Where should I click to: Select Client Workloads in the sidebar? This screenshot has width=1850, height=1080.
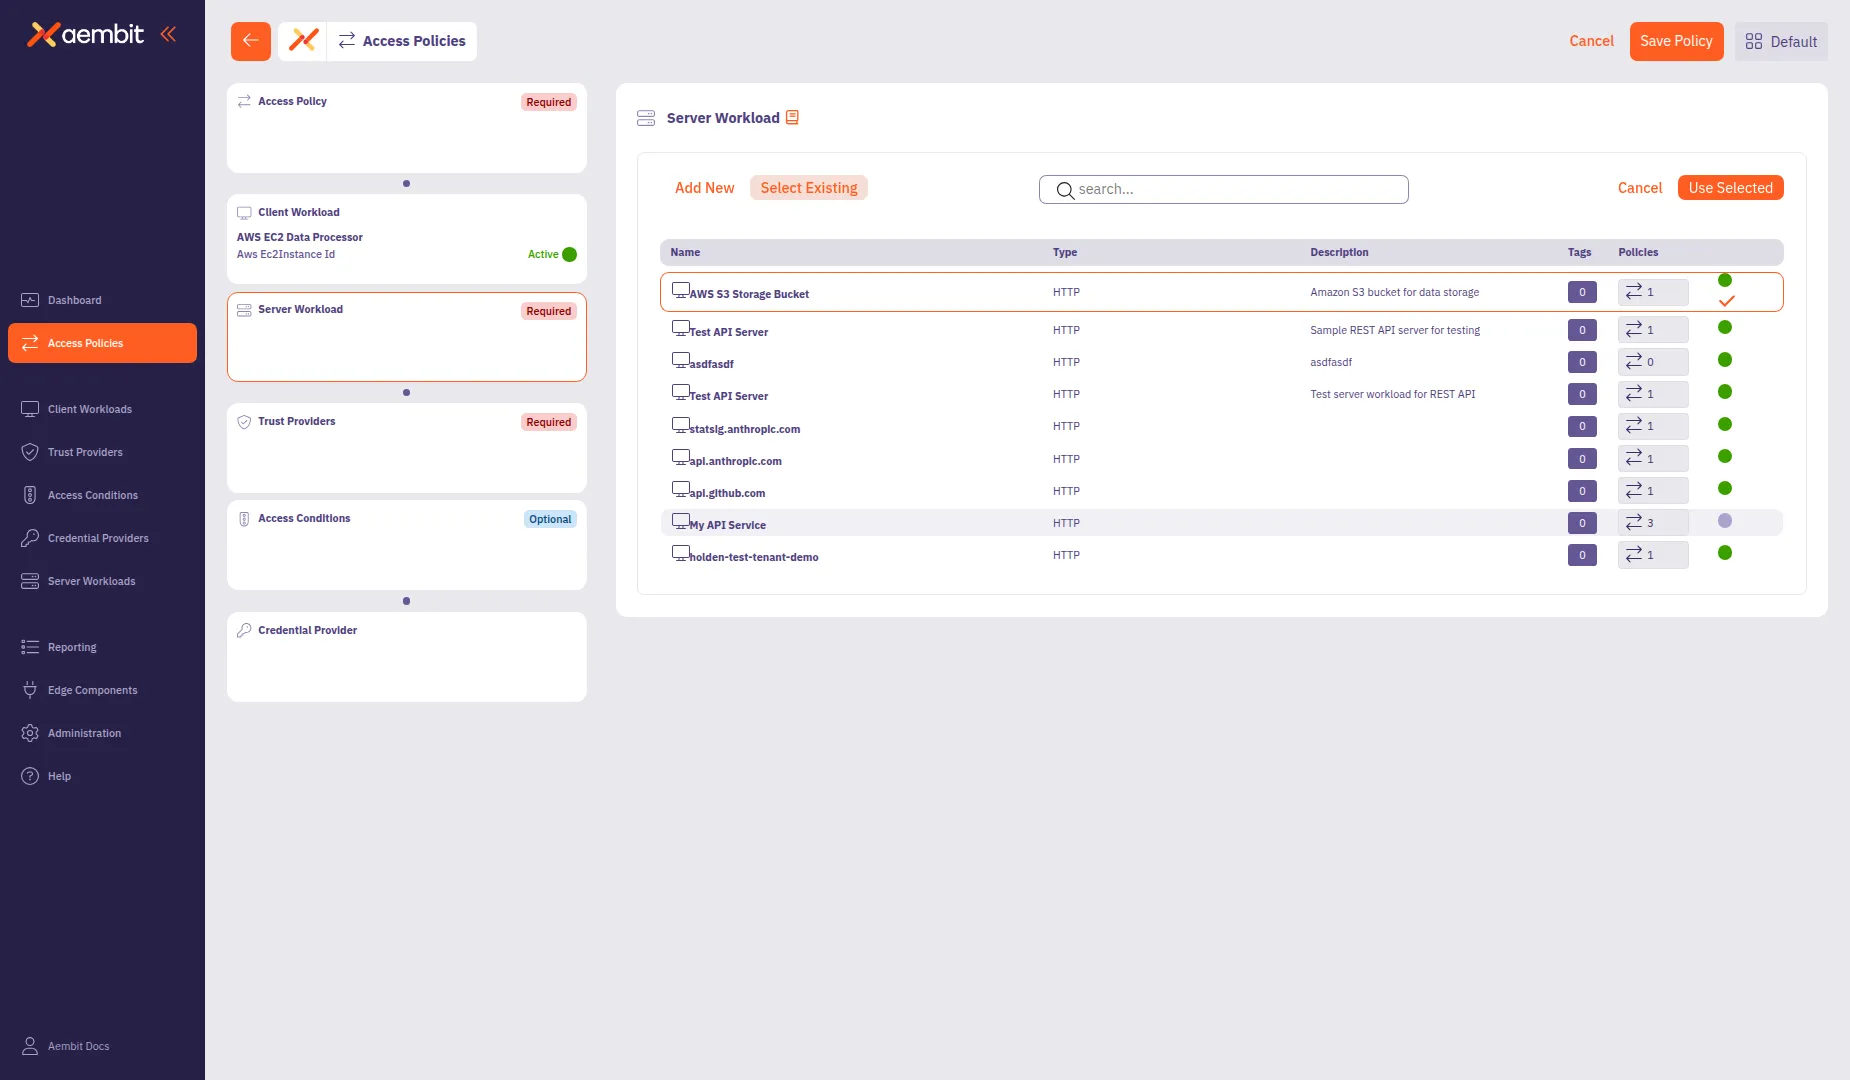coord(90,409)
